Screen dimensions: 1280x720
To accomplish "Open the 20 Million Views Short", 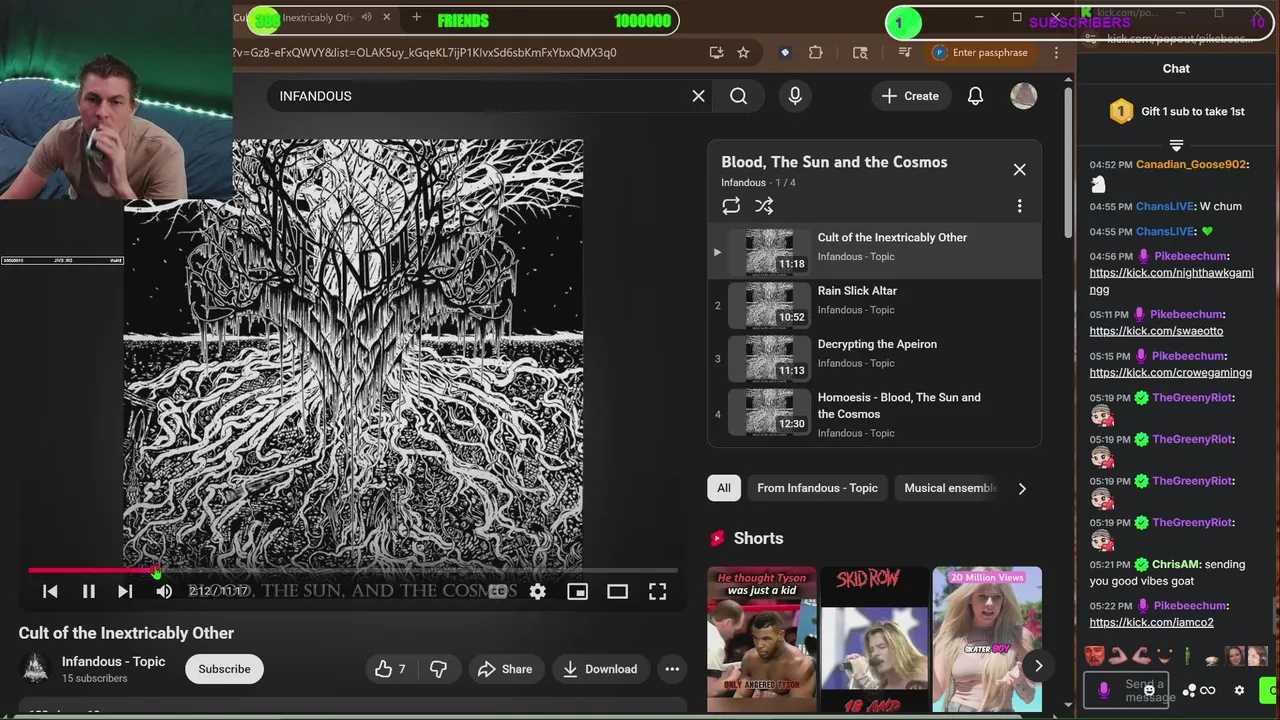I will [x=987, y=640].
